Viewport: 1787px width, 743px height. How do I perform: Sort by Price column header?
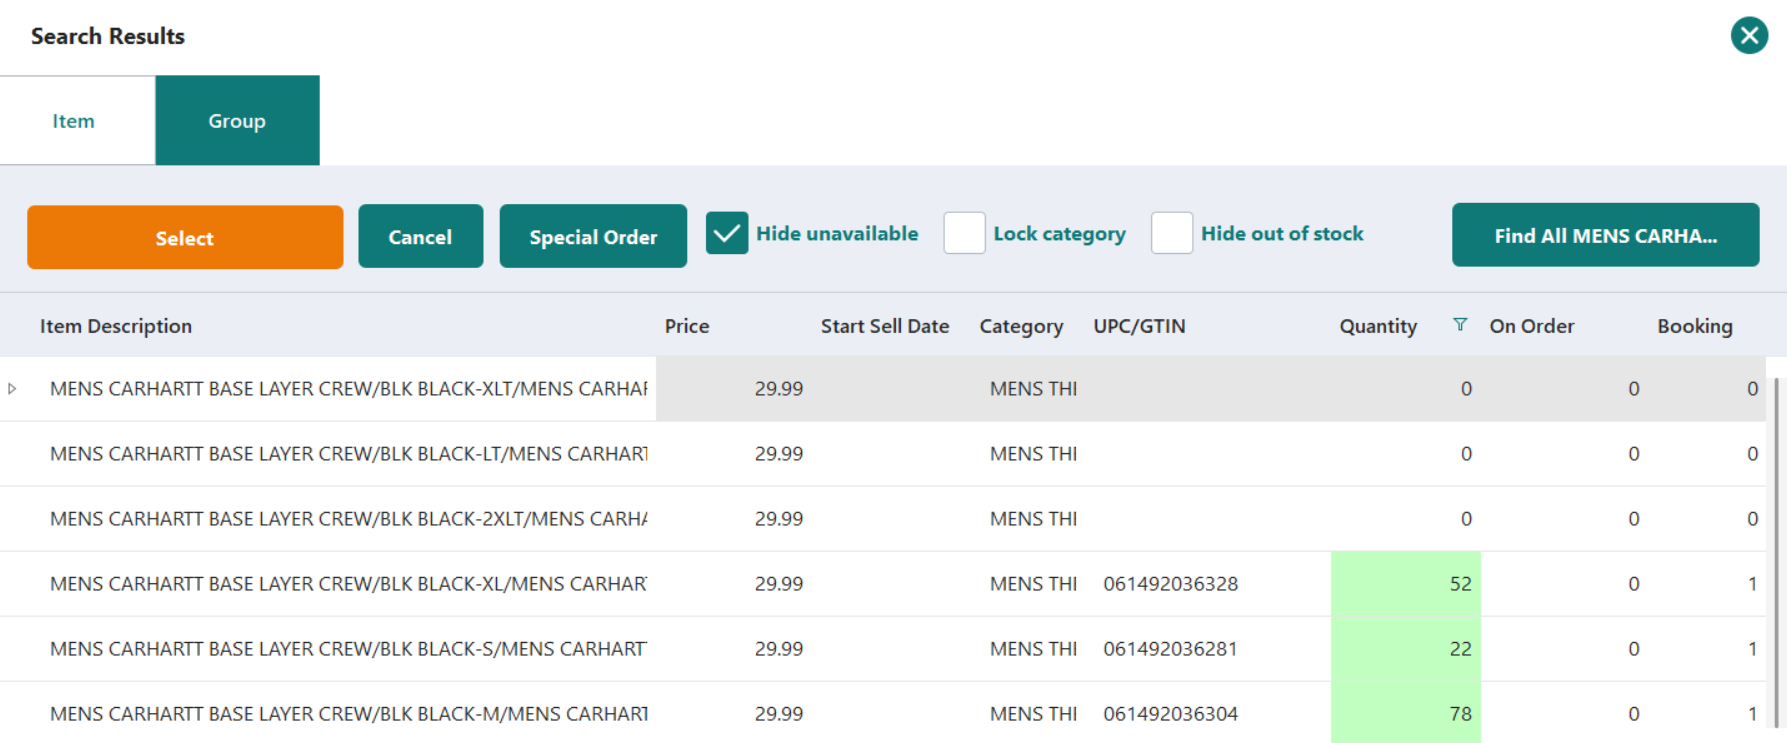point(687,326)
